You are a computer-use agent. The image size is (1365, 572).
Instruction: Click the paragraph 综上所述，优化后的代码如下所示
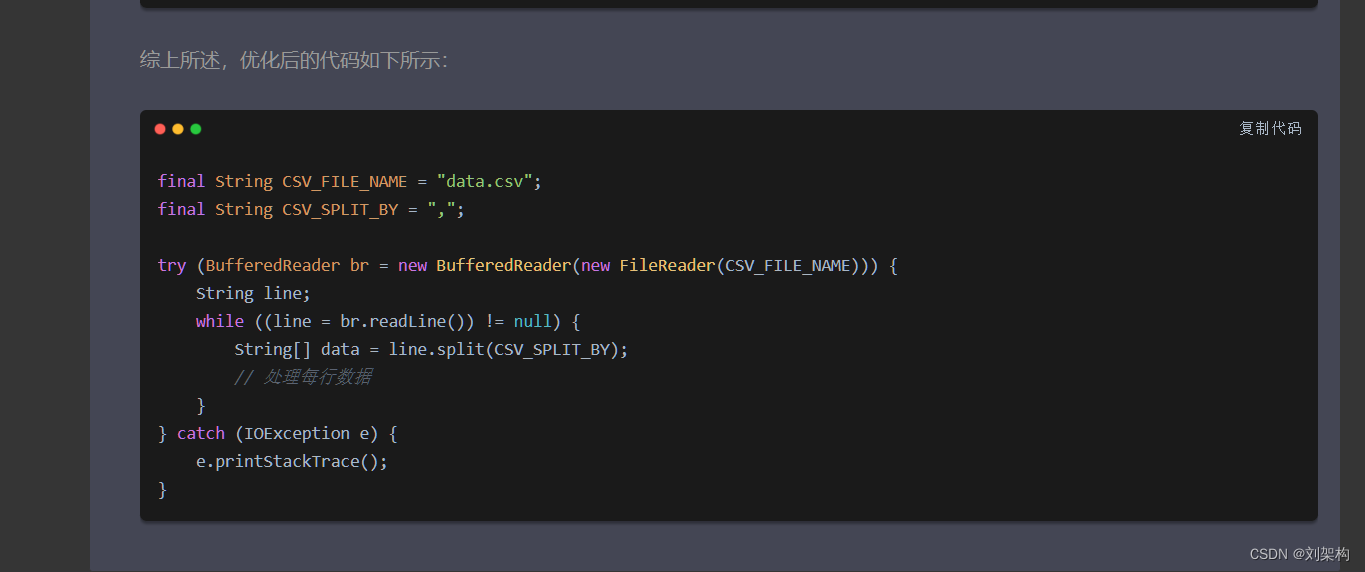coord(294,60)
